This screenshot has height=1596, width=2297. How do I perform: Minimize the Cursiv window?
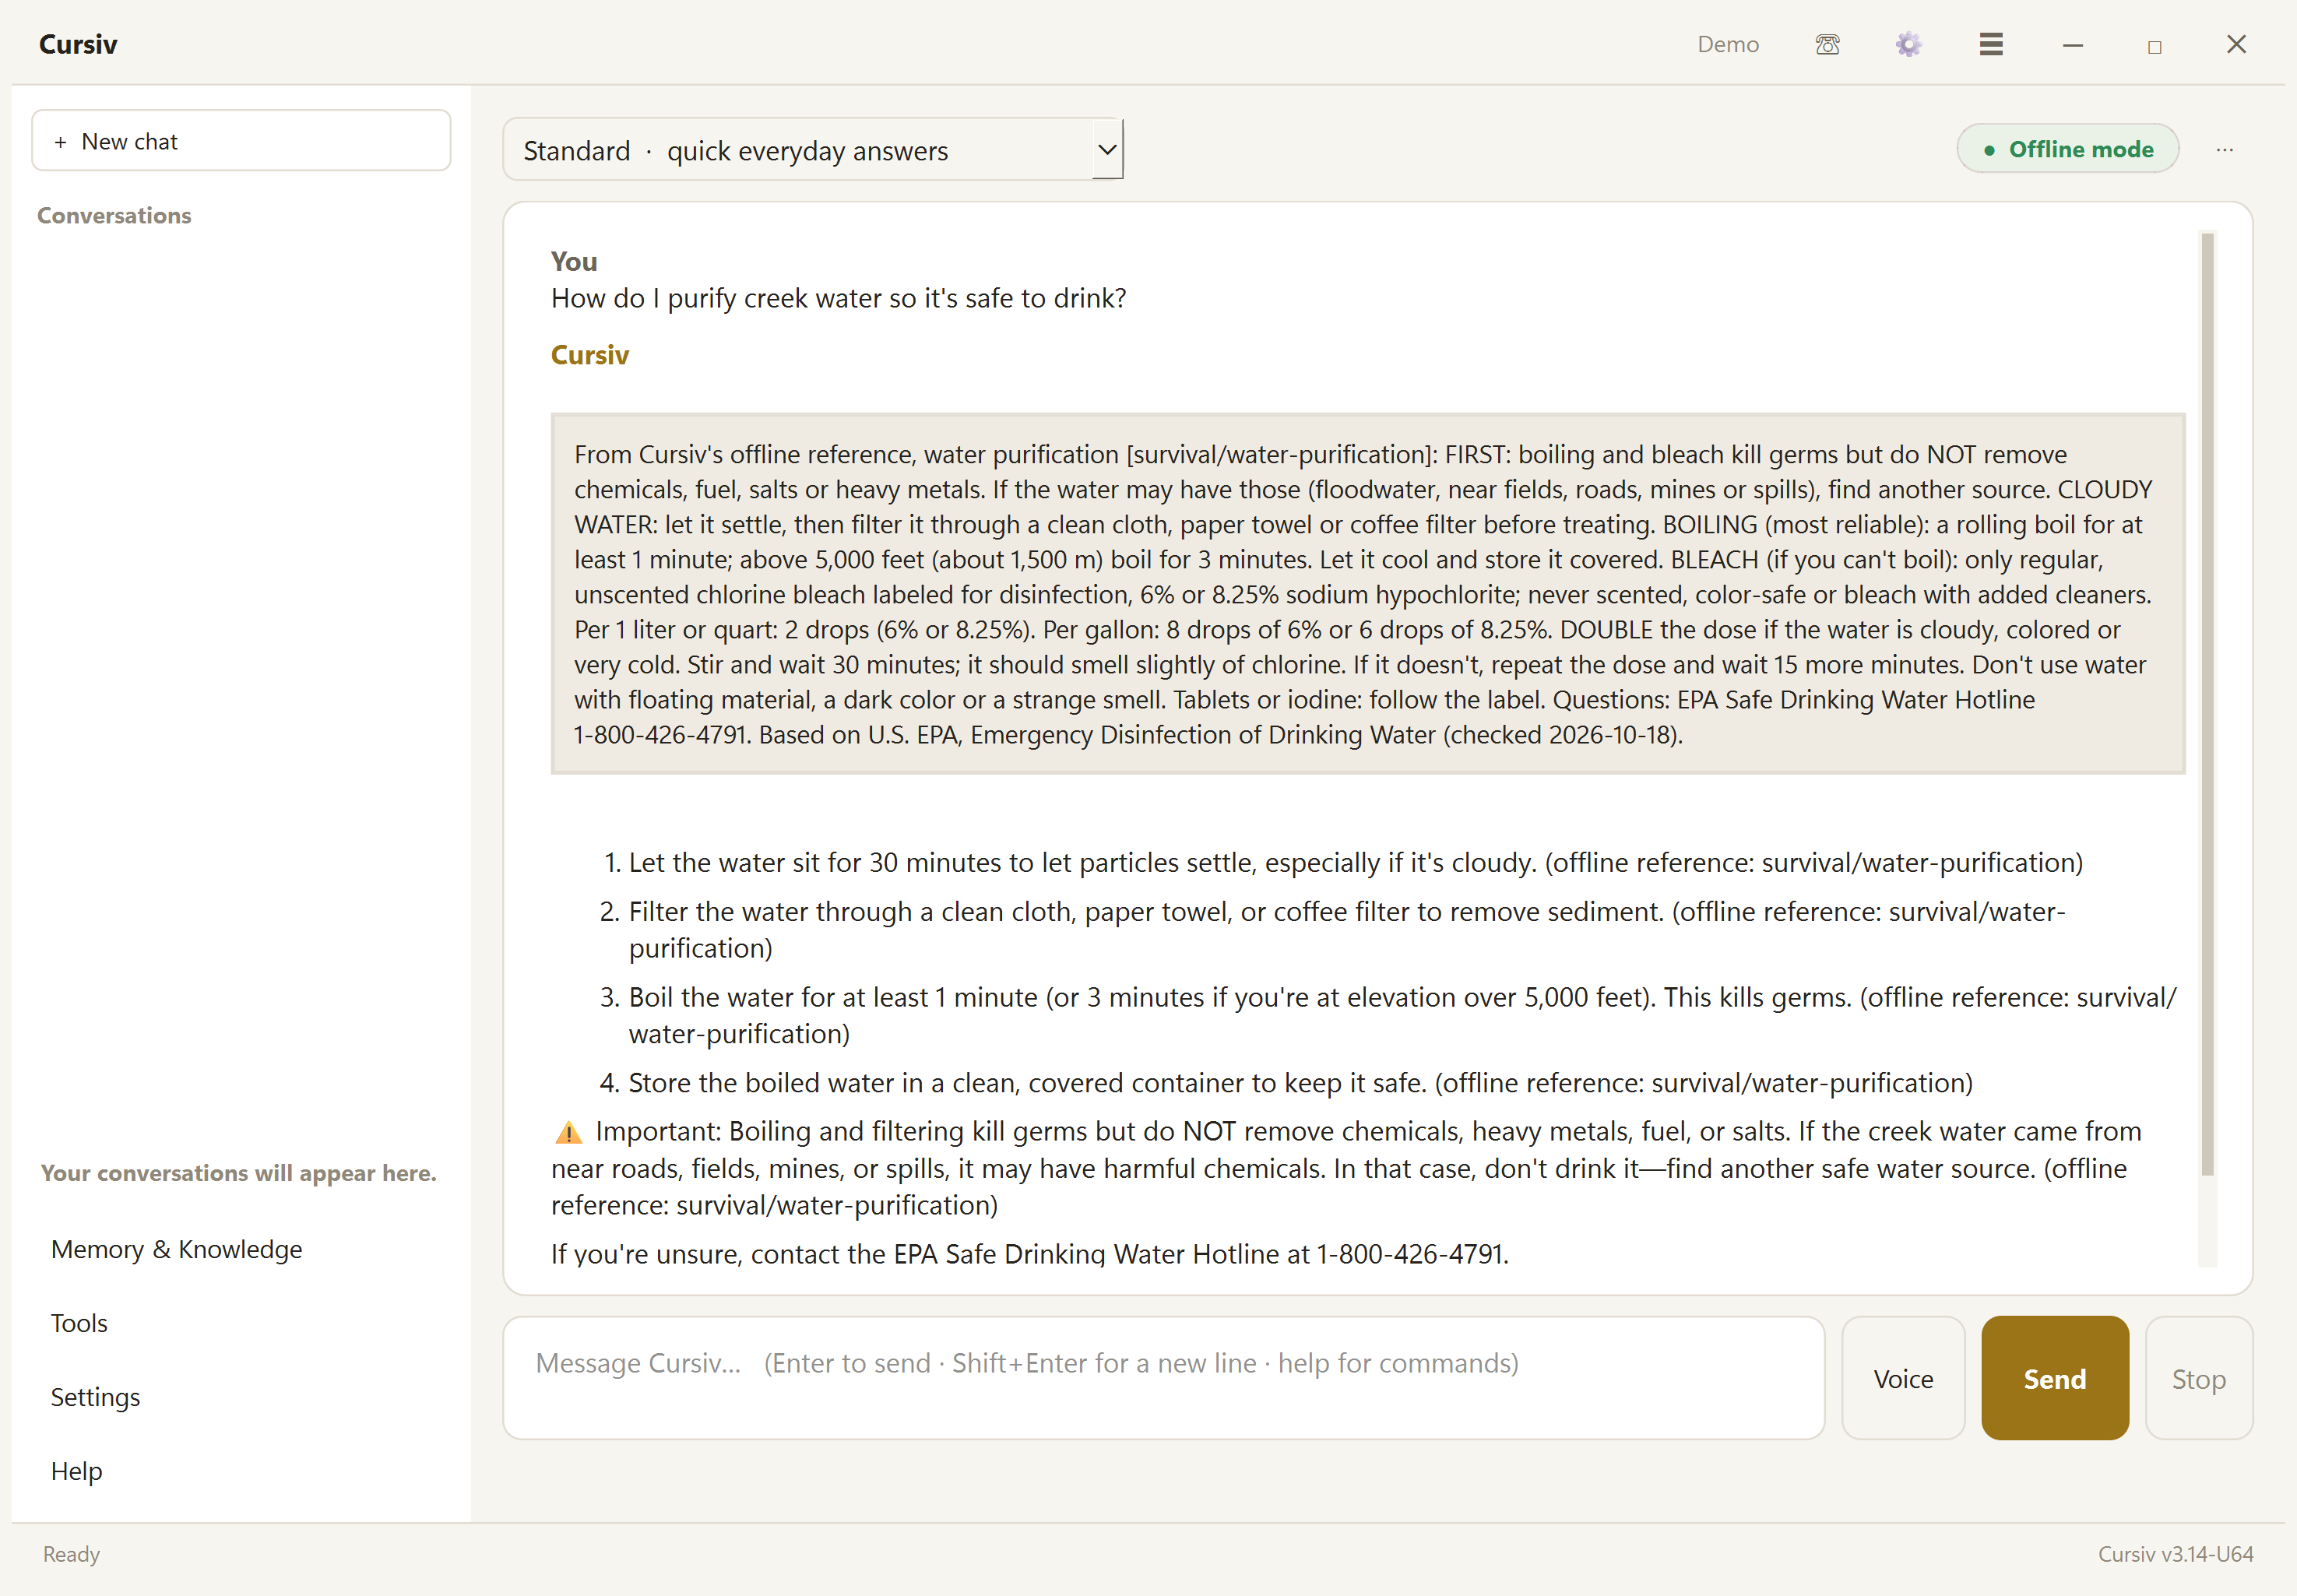(x=2072, y=44)
